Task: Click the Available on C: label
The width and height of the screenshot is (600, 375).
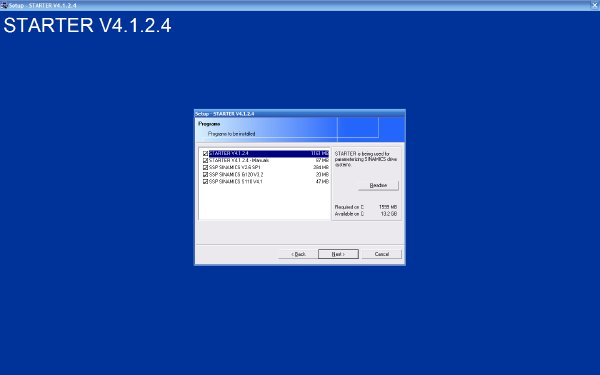Action: click(349, 214)
